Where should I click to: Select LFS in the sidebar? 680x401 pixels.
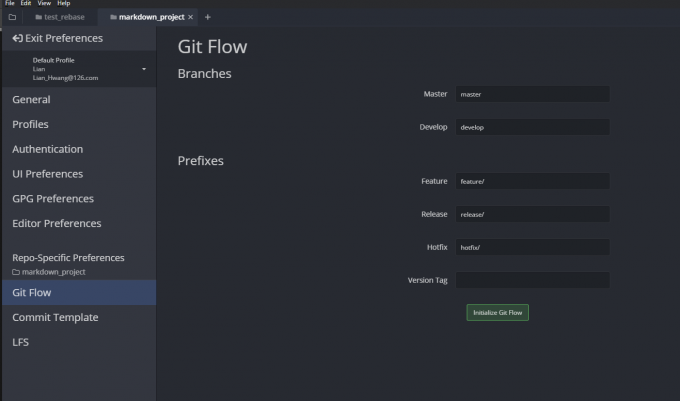click(x=21, y=342)
